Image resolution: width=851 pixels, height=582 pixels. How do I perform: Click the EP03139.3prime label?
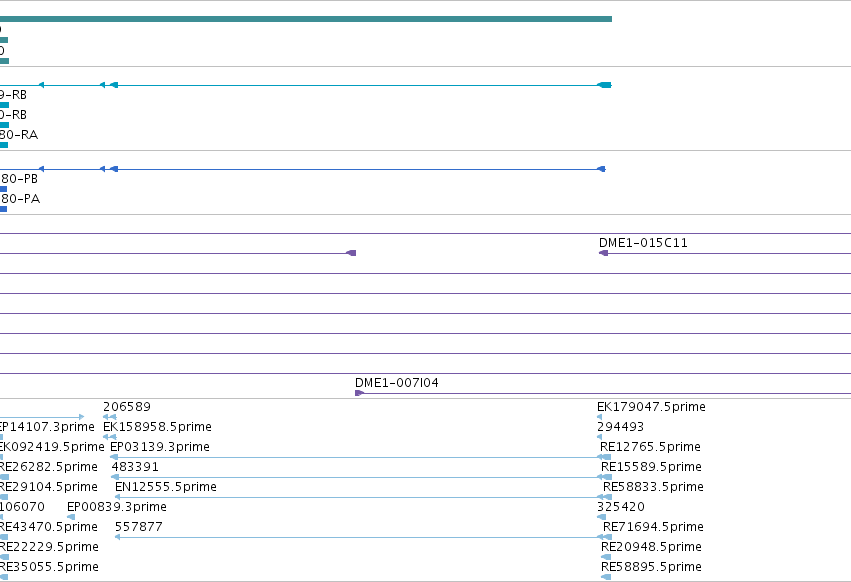coord(160,447)
